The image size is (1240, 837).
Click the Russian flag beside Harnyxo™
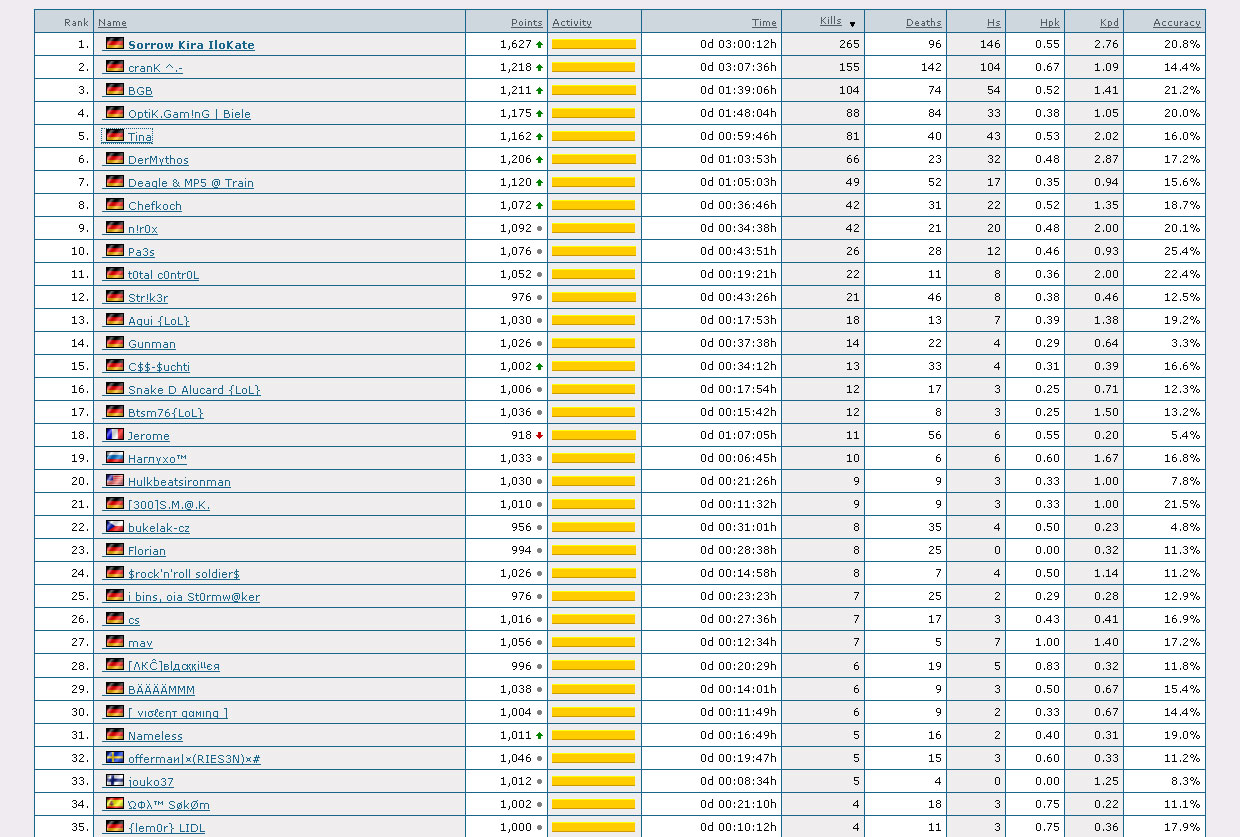pos(114,458)
